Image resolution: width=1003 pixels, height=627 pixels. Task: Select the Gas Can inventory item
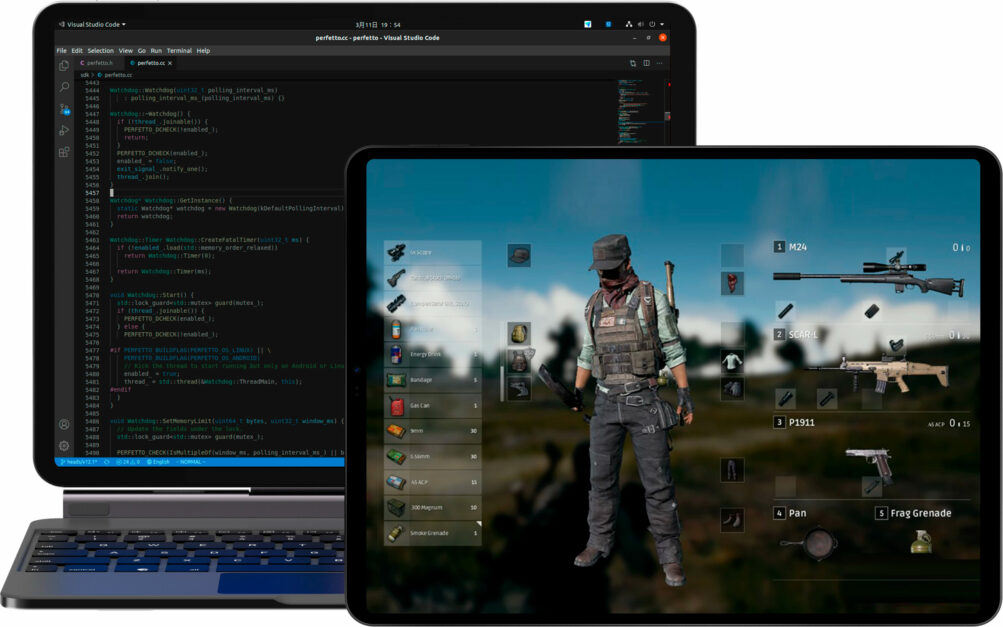[x=432, y=406]
